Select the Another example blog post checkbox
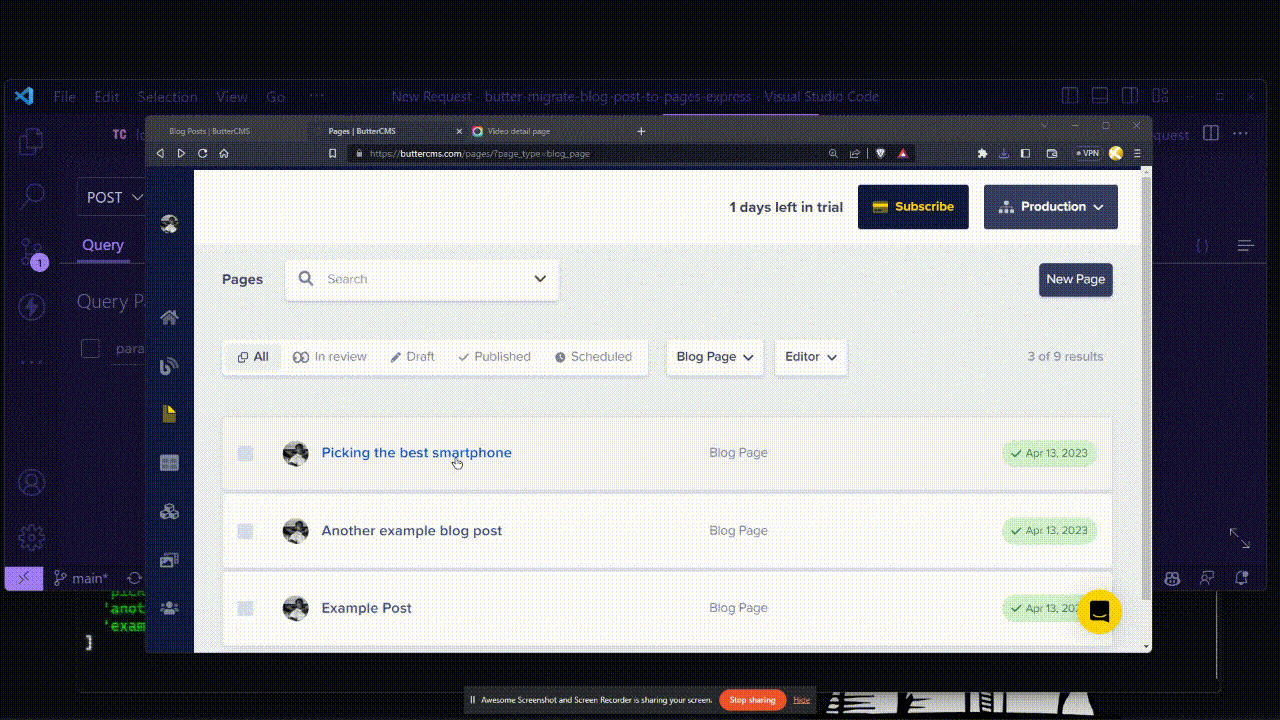 (x=245, y=531)
